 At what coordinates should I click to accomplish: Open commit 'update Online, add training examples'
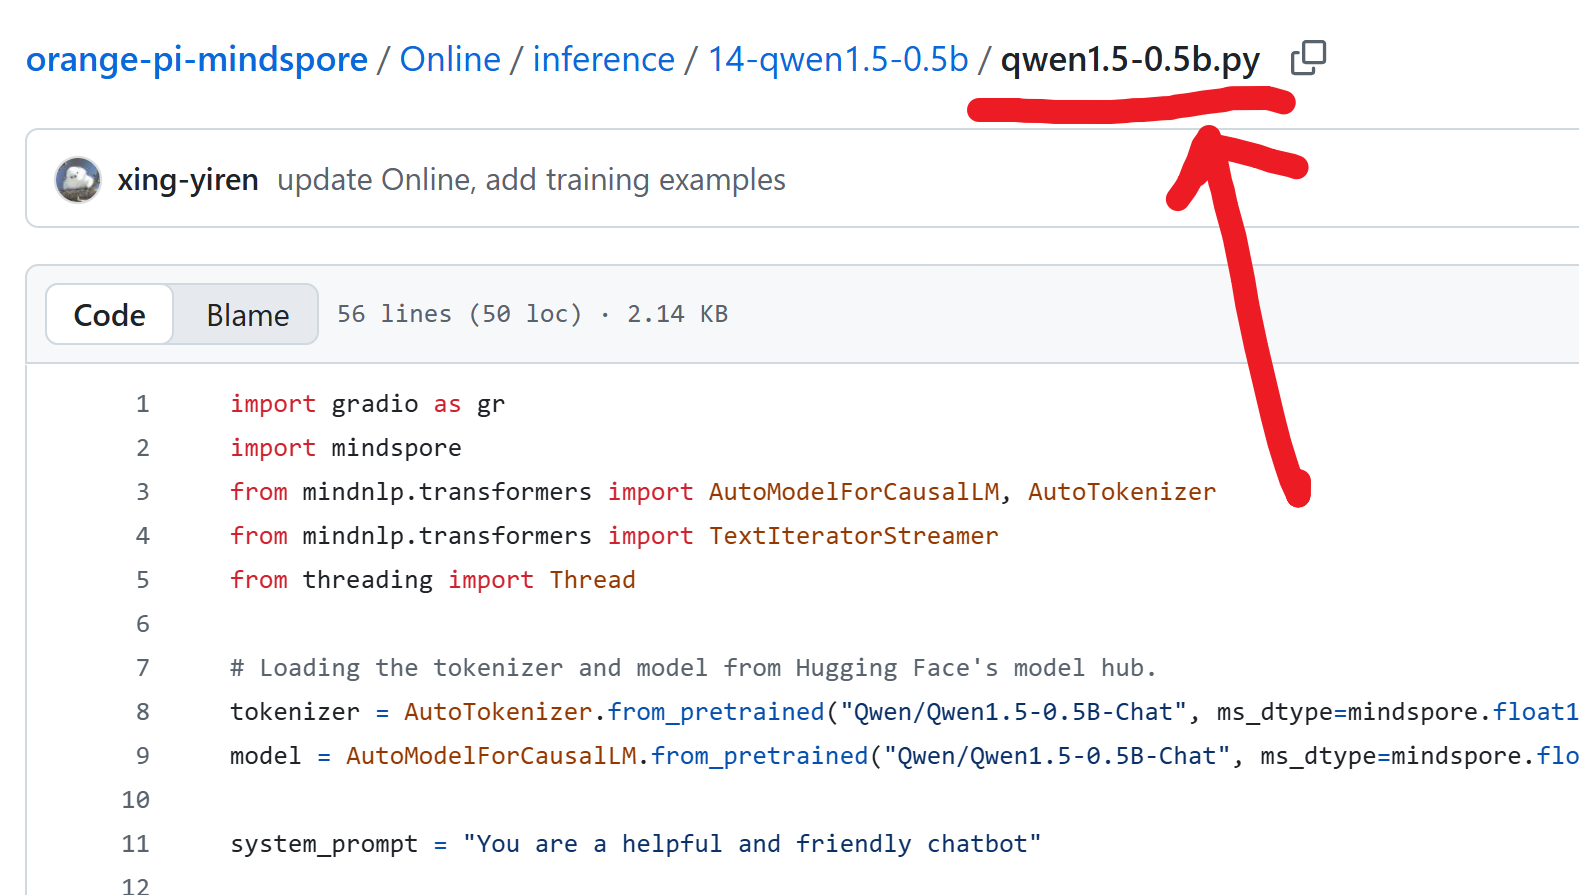(531, 180)
